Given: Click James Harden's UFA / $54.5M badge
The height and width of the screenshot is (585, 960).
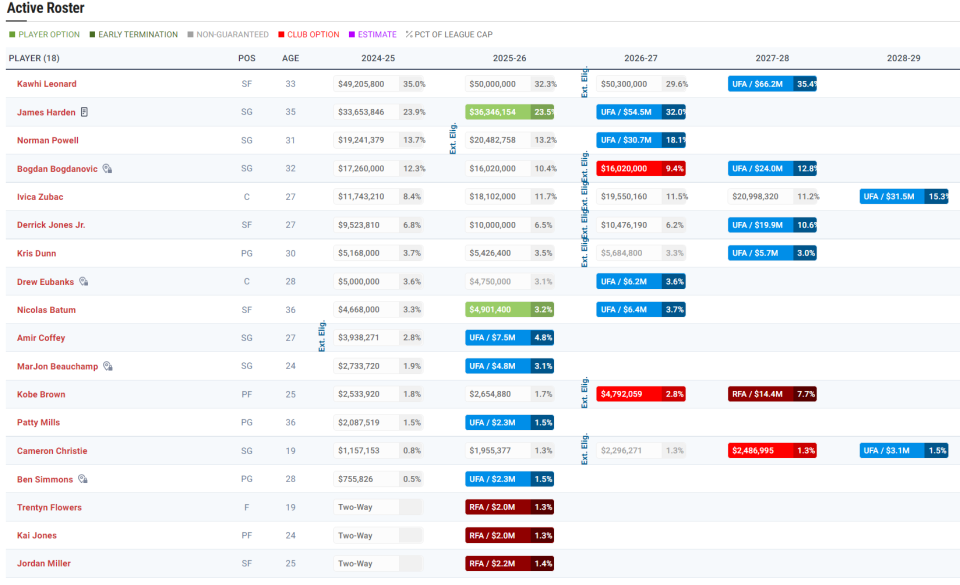Looking at the screenshot, I should pyautogui.click(x=640, y=112).
